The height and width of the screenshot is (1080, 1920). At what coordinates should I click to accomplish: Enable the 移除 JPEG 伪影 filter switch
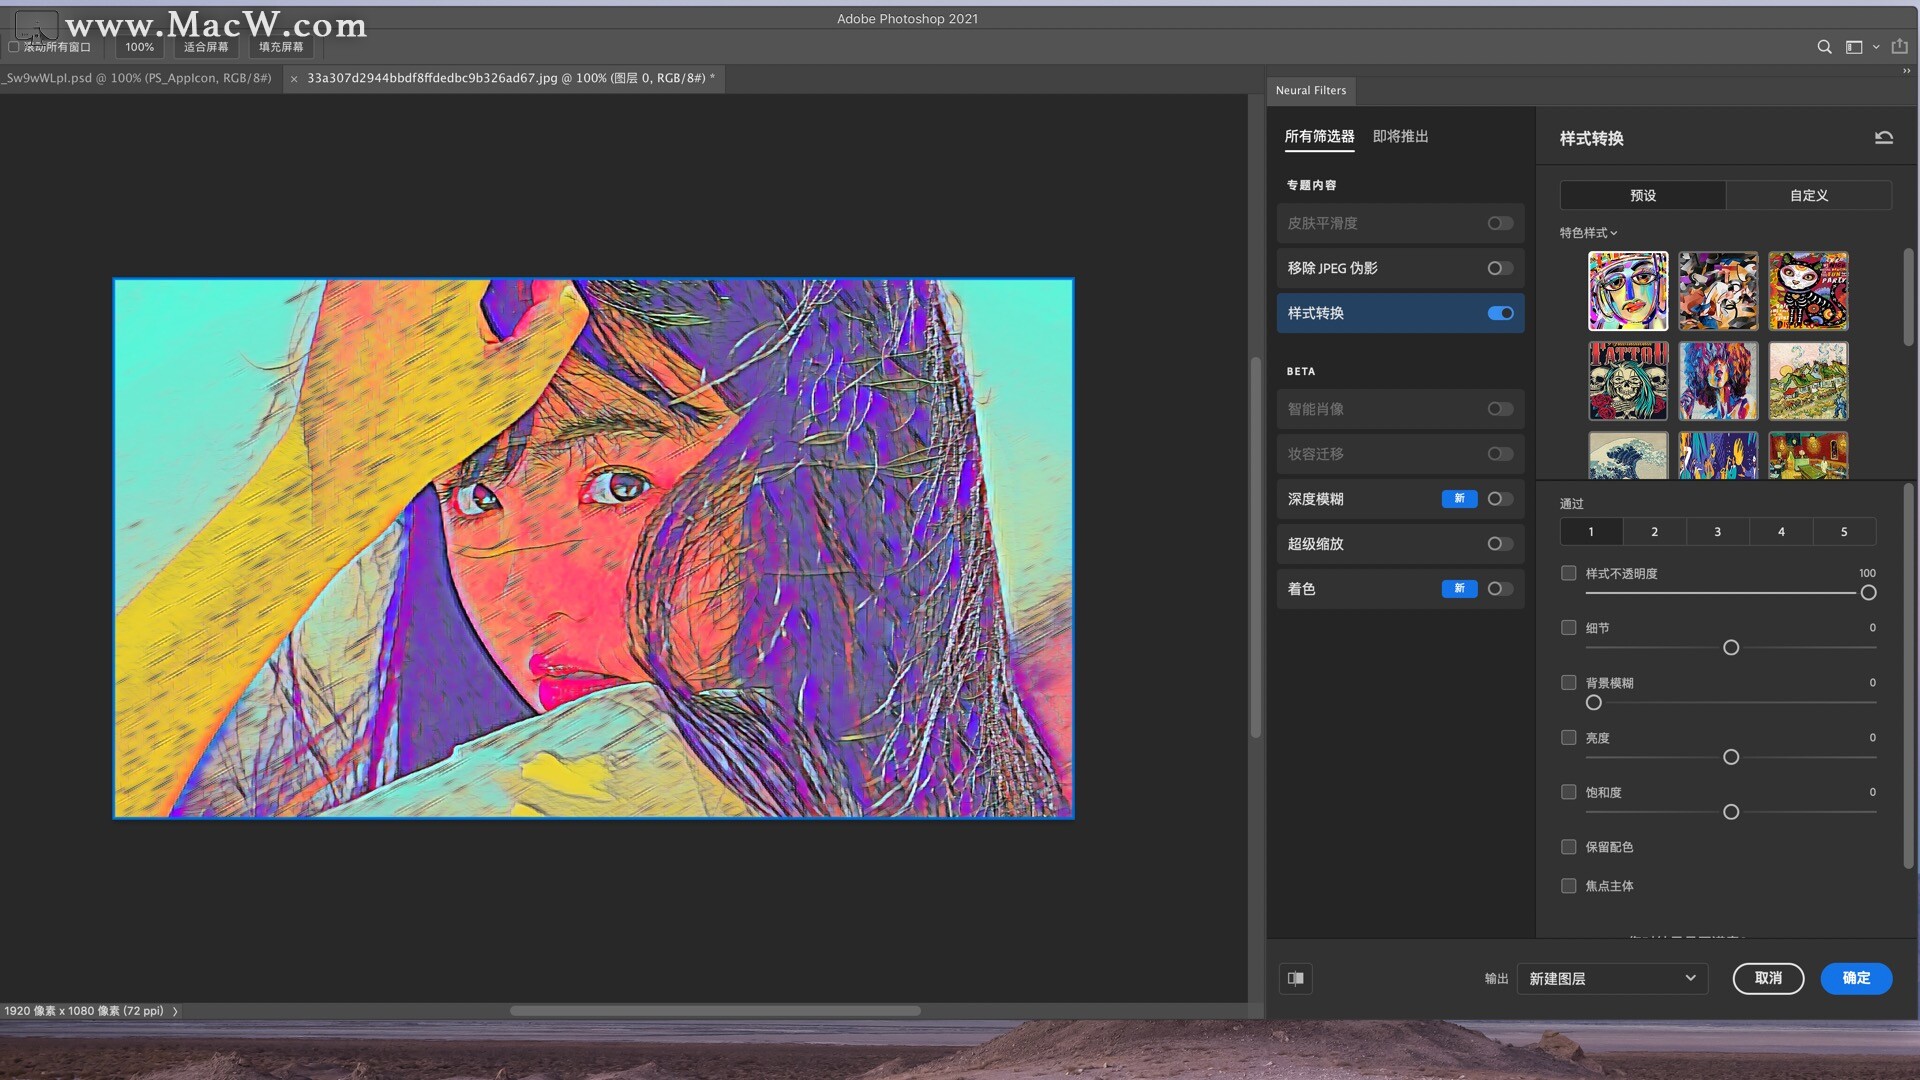[1500, 268]
